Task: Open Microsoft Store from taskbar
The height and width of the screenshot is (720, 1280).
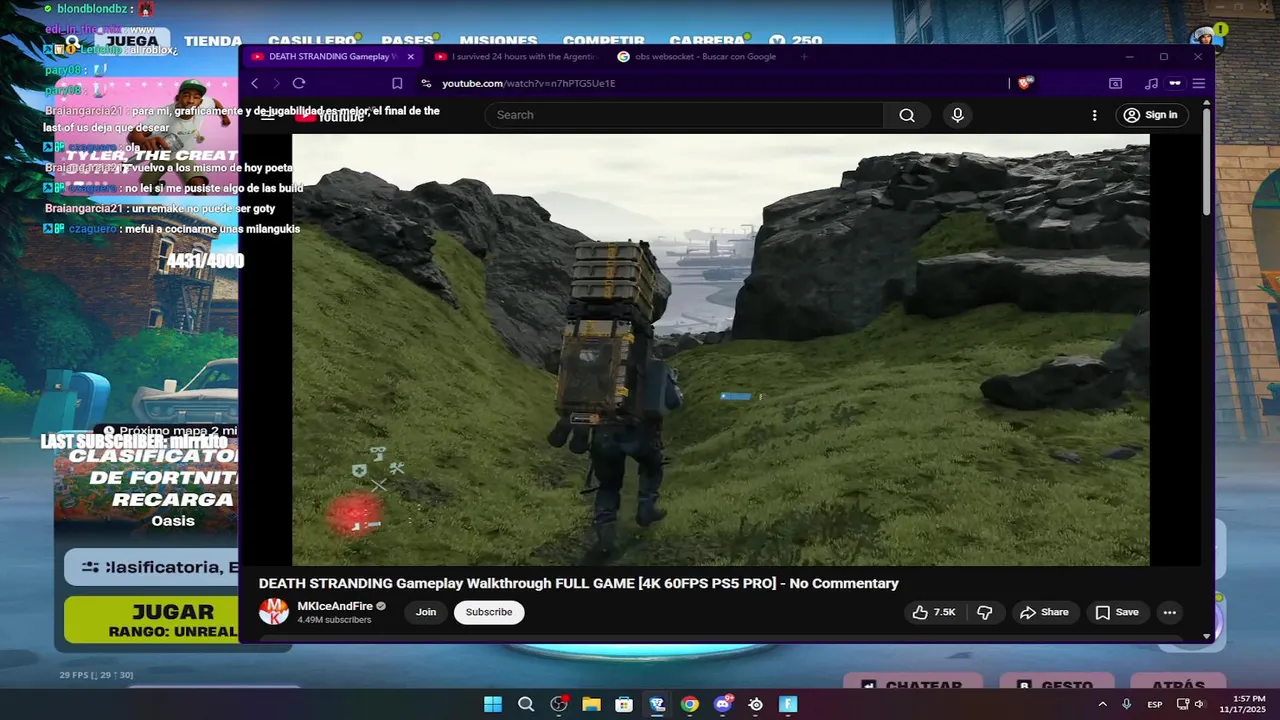Action: [x=624, y=704]
